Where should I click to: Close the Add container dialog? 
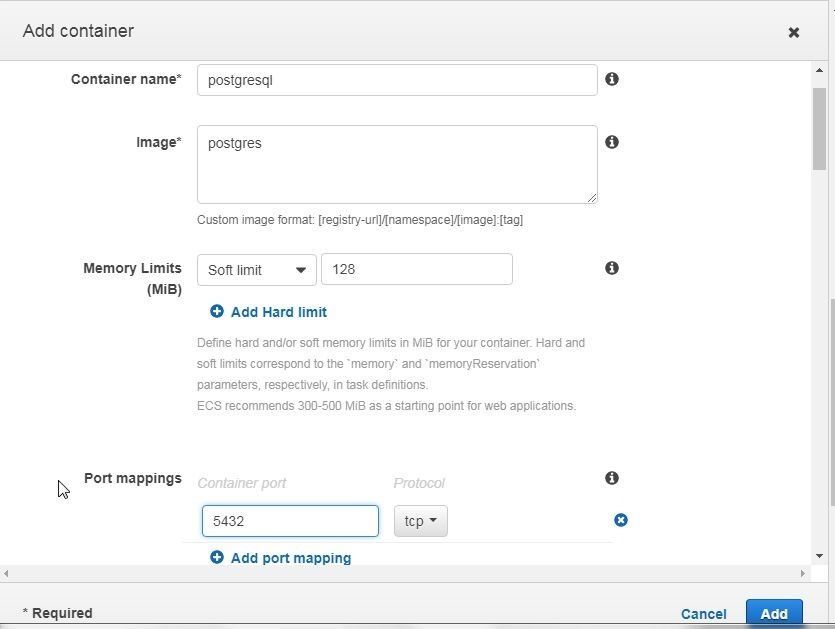pyautogui.click(x=793, y=32)
